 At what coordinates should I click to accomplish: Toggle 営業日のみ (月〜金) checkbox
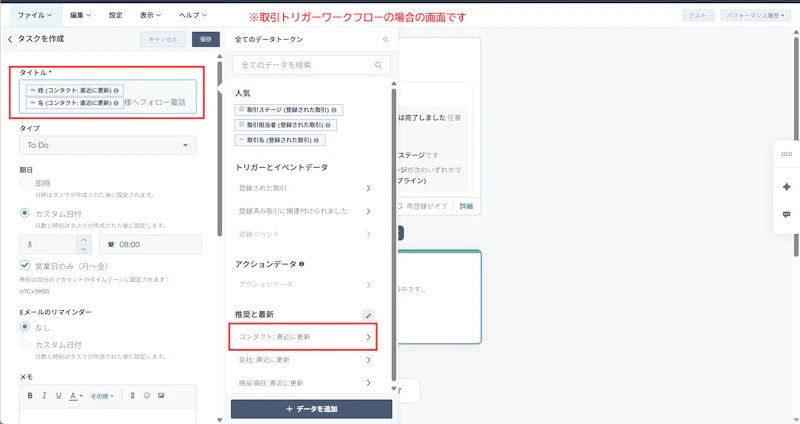pos(24,265)
